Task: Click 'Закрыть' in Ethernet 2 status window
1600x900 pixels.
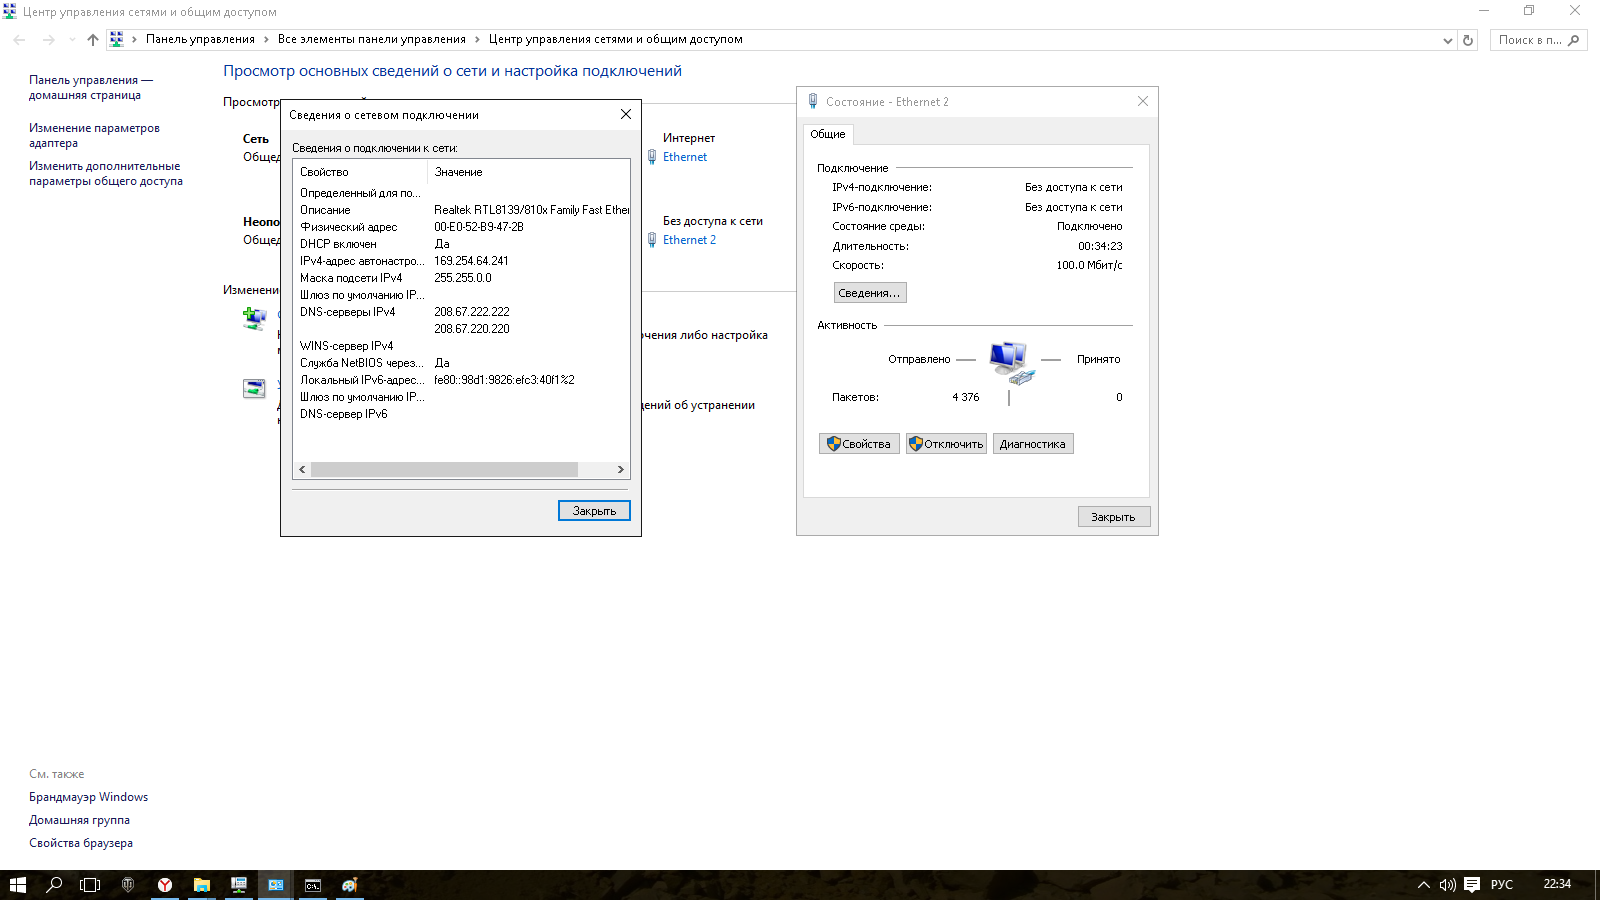Action: [1114, 517]
